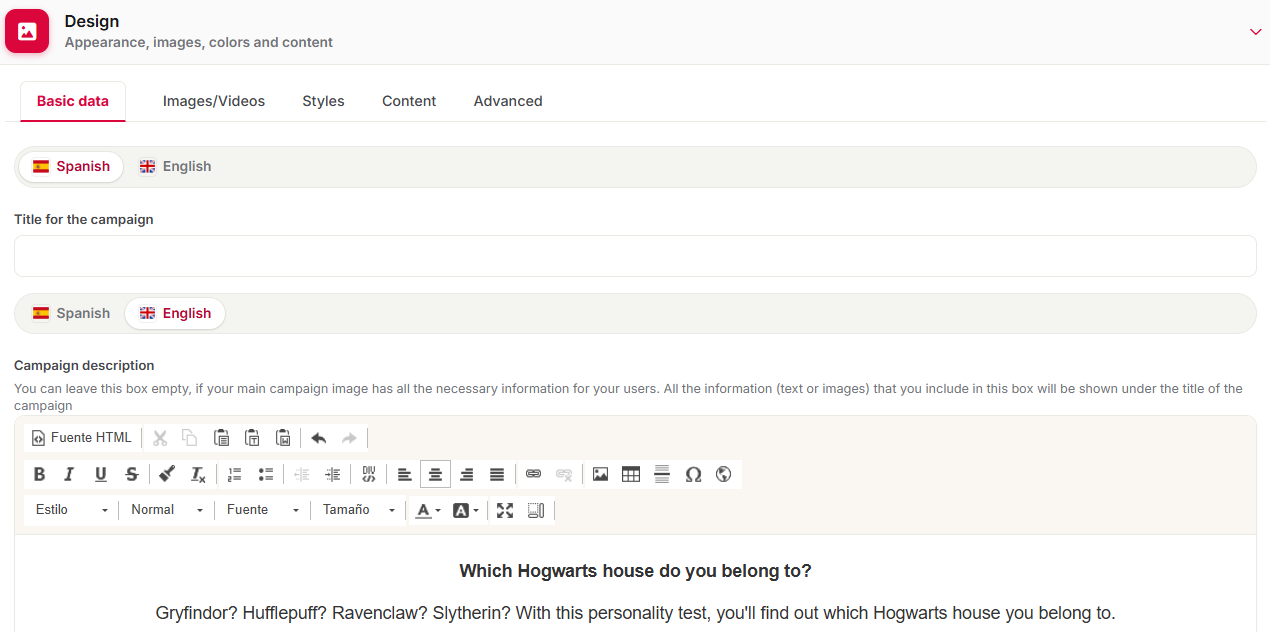The image size is (1270, 632).
Task: Toggle center alignment
Action: coord(435,474)
